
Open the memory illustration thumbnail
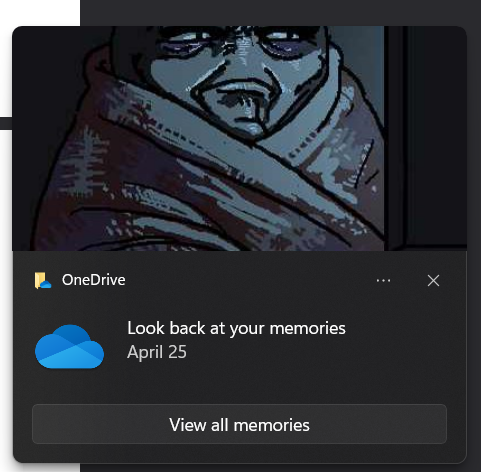239,138
